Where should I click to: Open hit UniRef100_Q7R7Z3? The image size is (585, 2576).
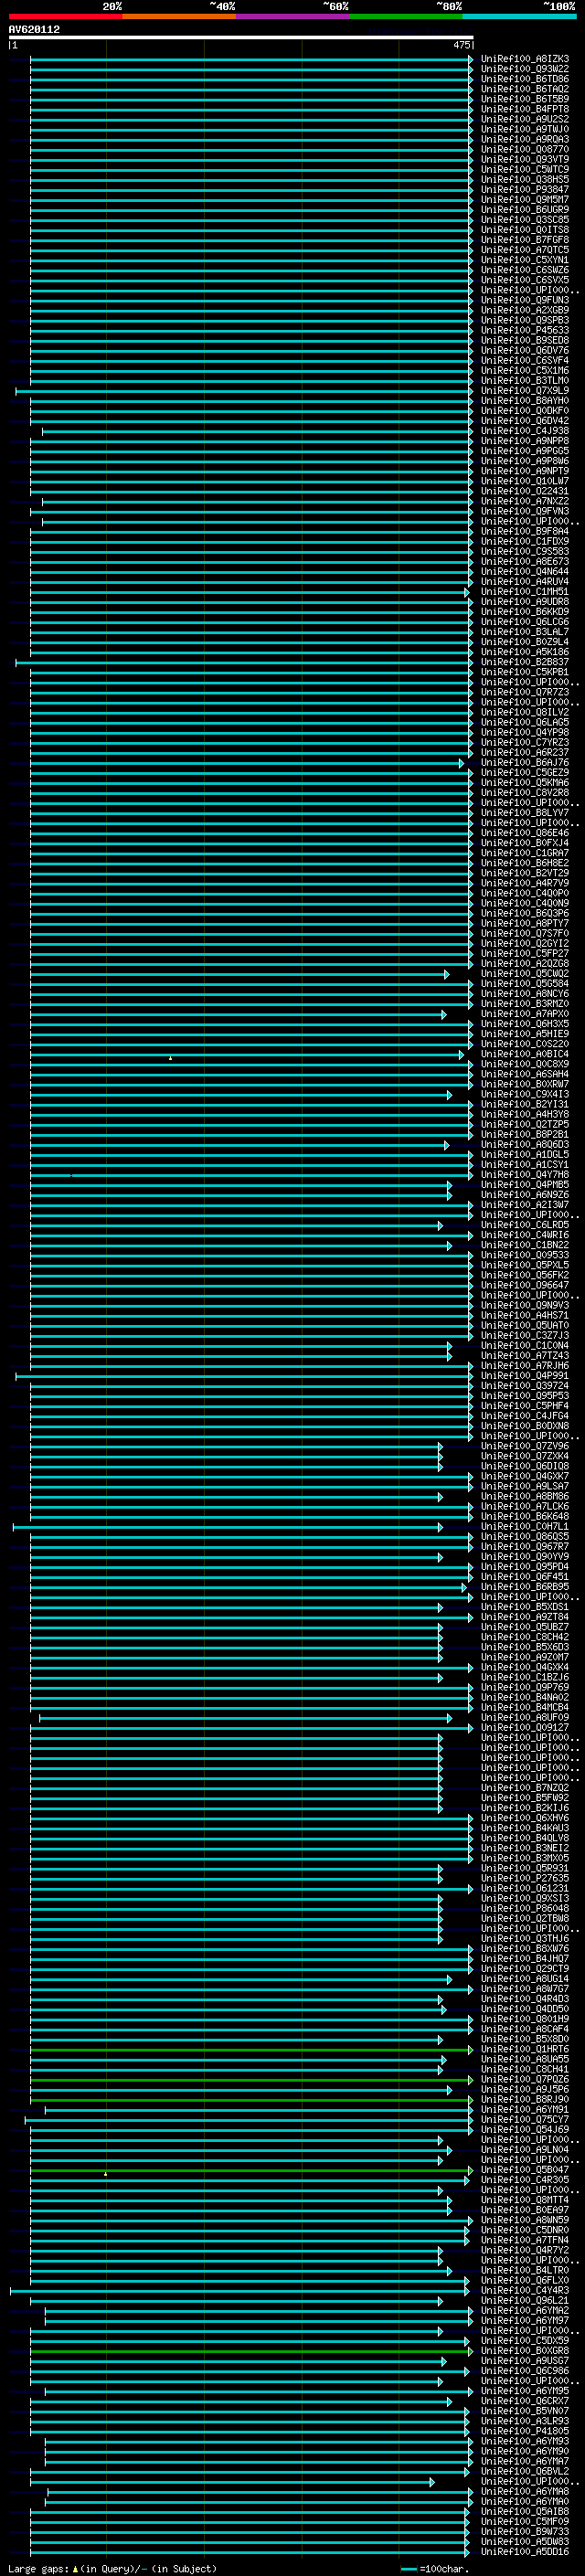[525, 692]
